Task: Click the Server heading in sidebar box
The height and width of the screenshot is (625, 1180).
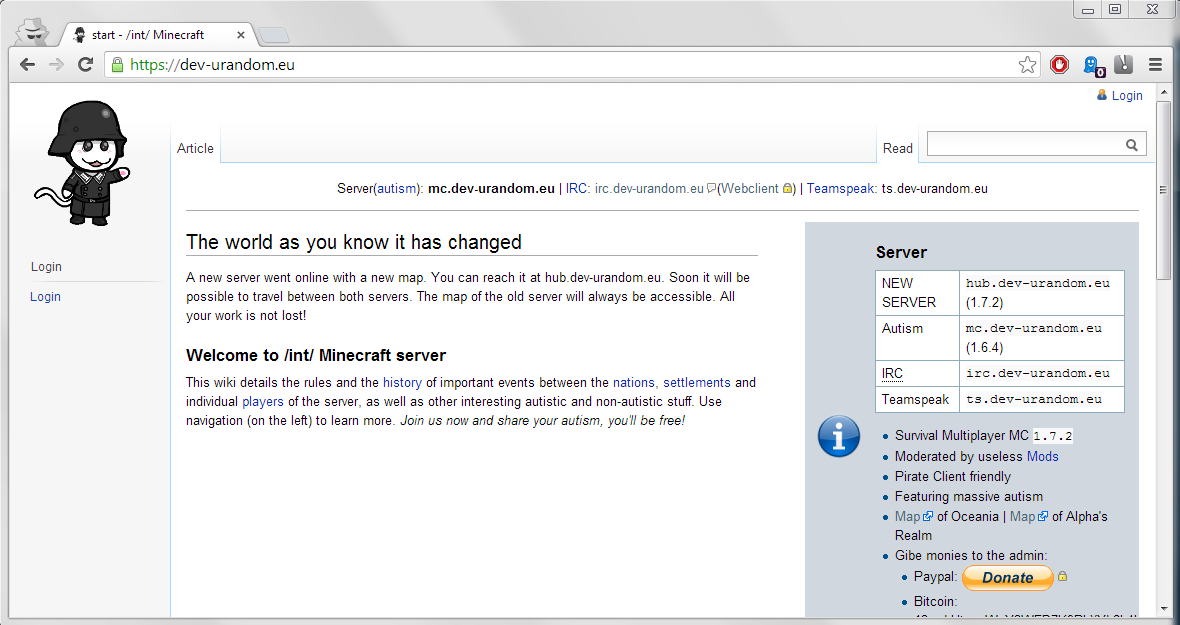Action: tap(902, 253)
